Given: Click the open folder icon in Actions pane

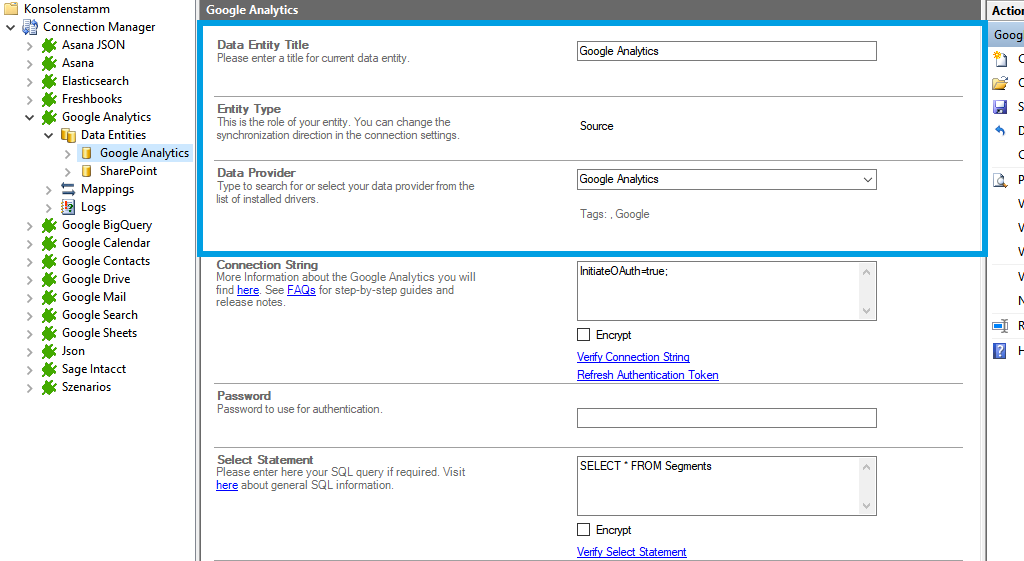Looking at the screenshot, I should [1000, 83].
